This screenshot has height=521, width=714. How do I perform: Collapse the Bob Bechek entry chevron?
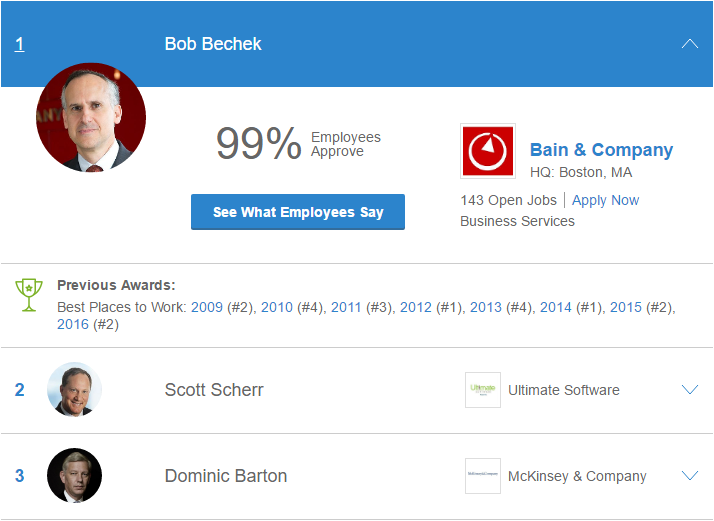click(689, 44)
